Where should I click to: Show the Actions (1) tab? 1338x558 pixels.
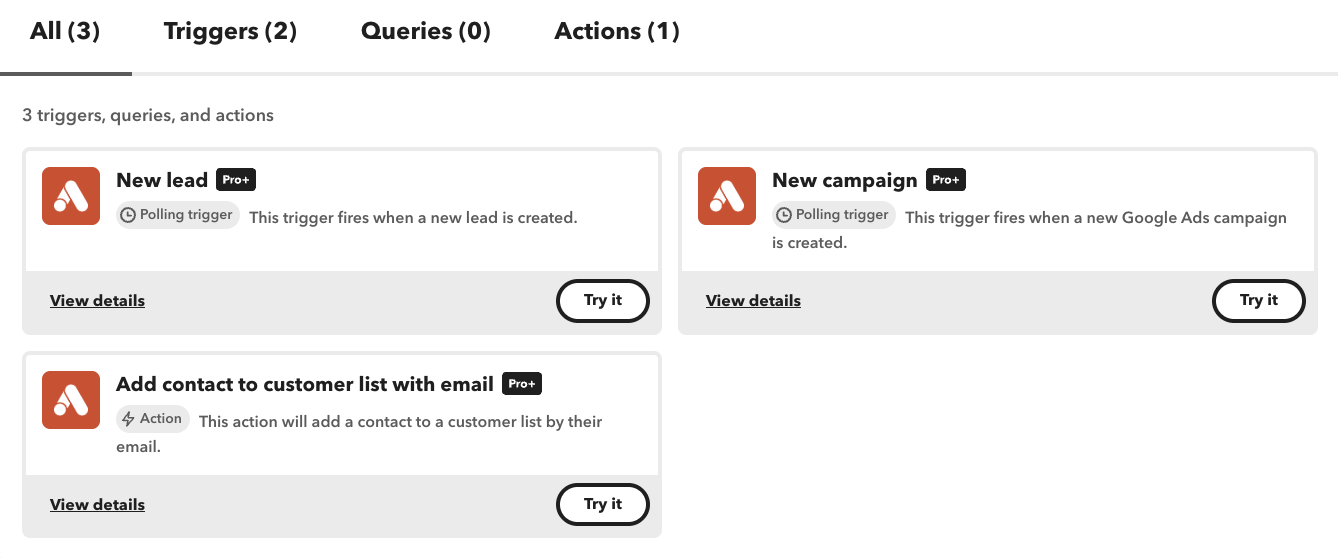[x=617, y=32]
